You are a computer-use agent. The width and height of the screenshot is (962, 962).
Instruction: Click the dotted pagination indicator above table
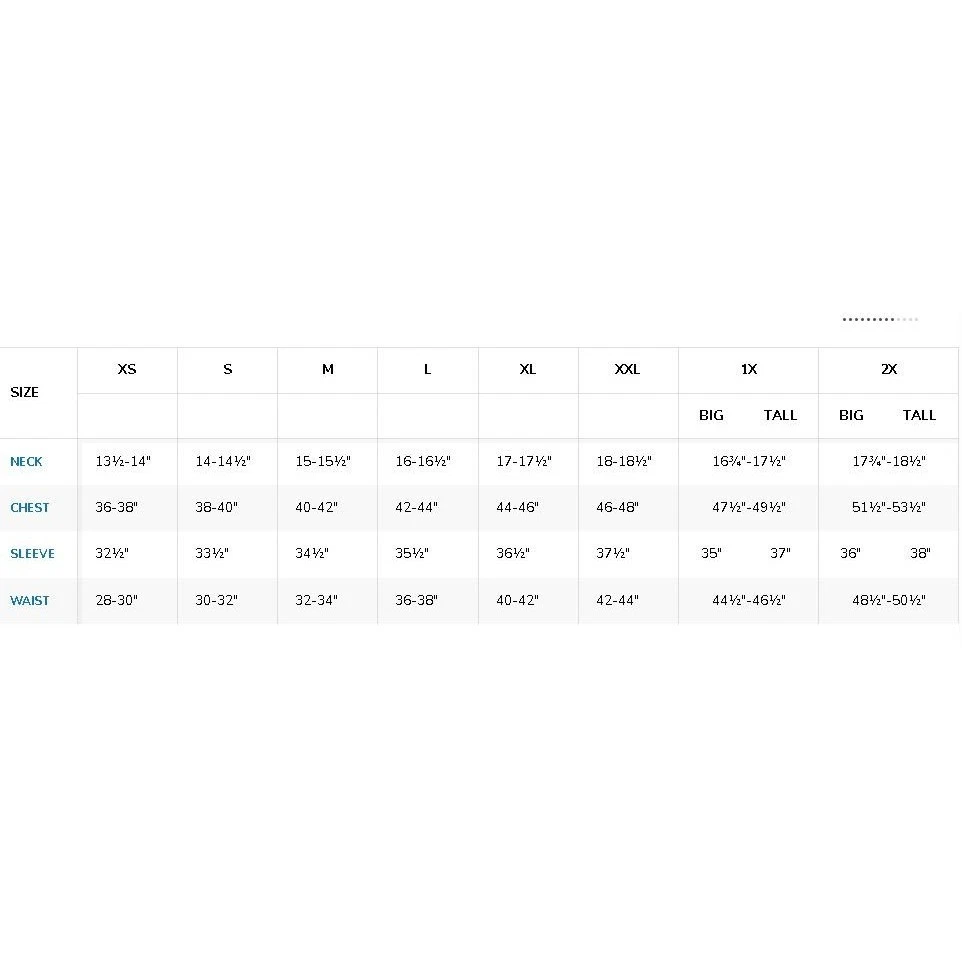coord(880,320)
